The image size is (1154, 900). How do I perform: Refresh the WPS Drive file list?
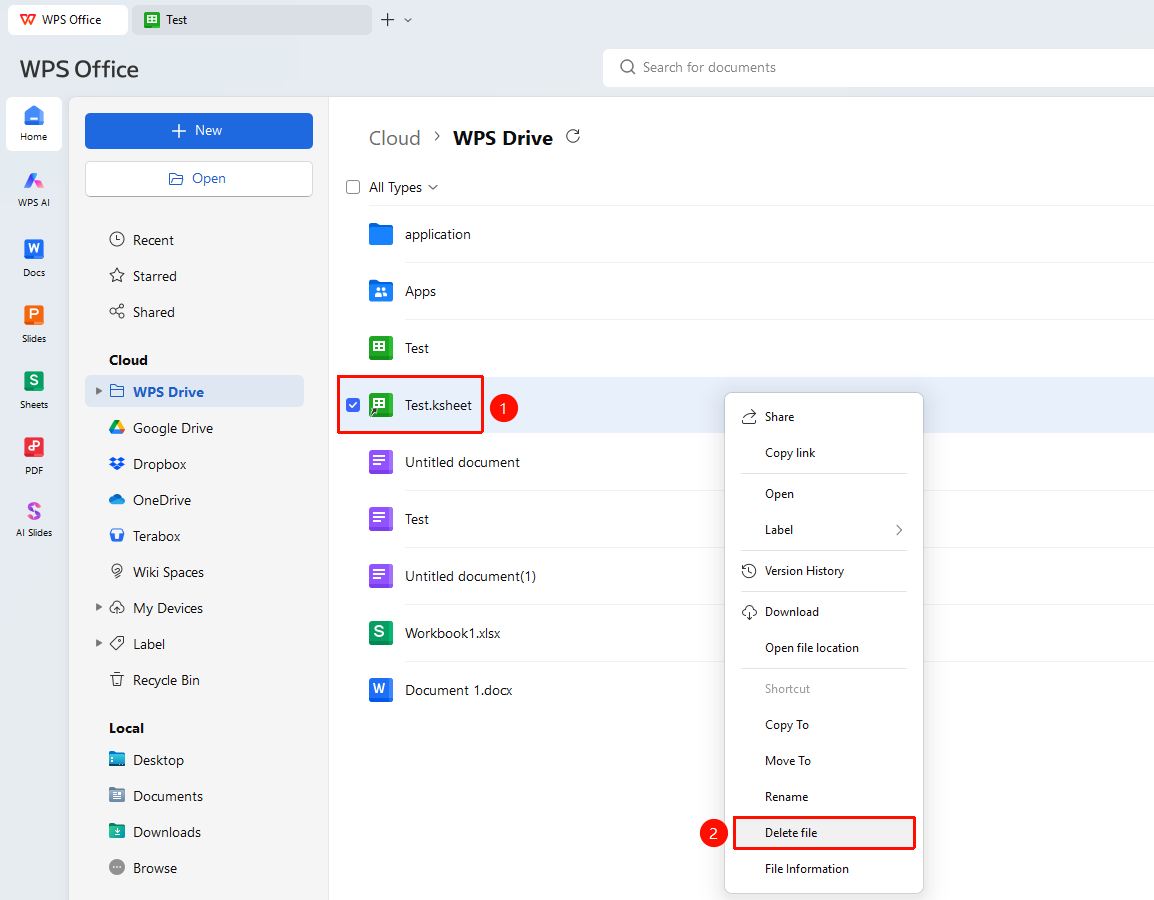(x=573, y=136)
